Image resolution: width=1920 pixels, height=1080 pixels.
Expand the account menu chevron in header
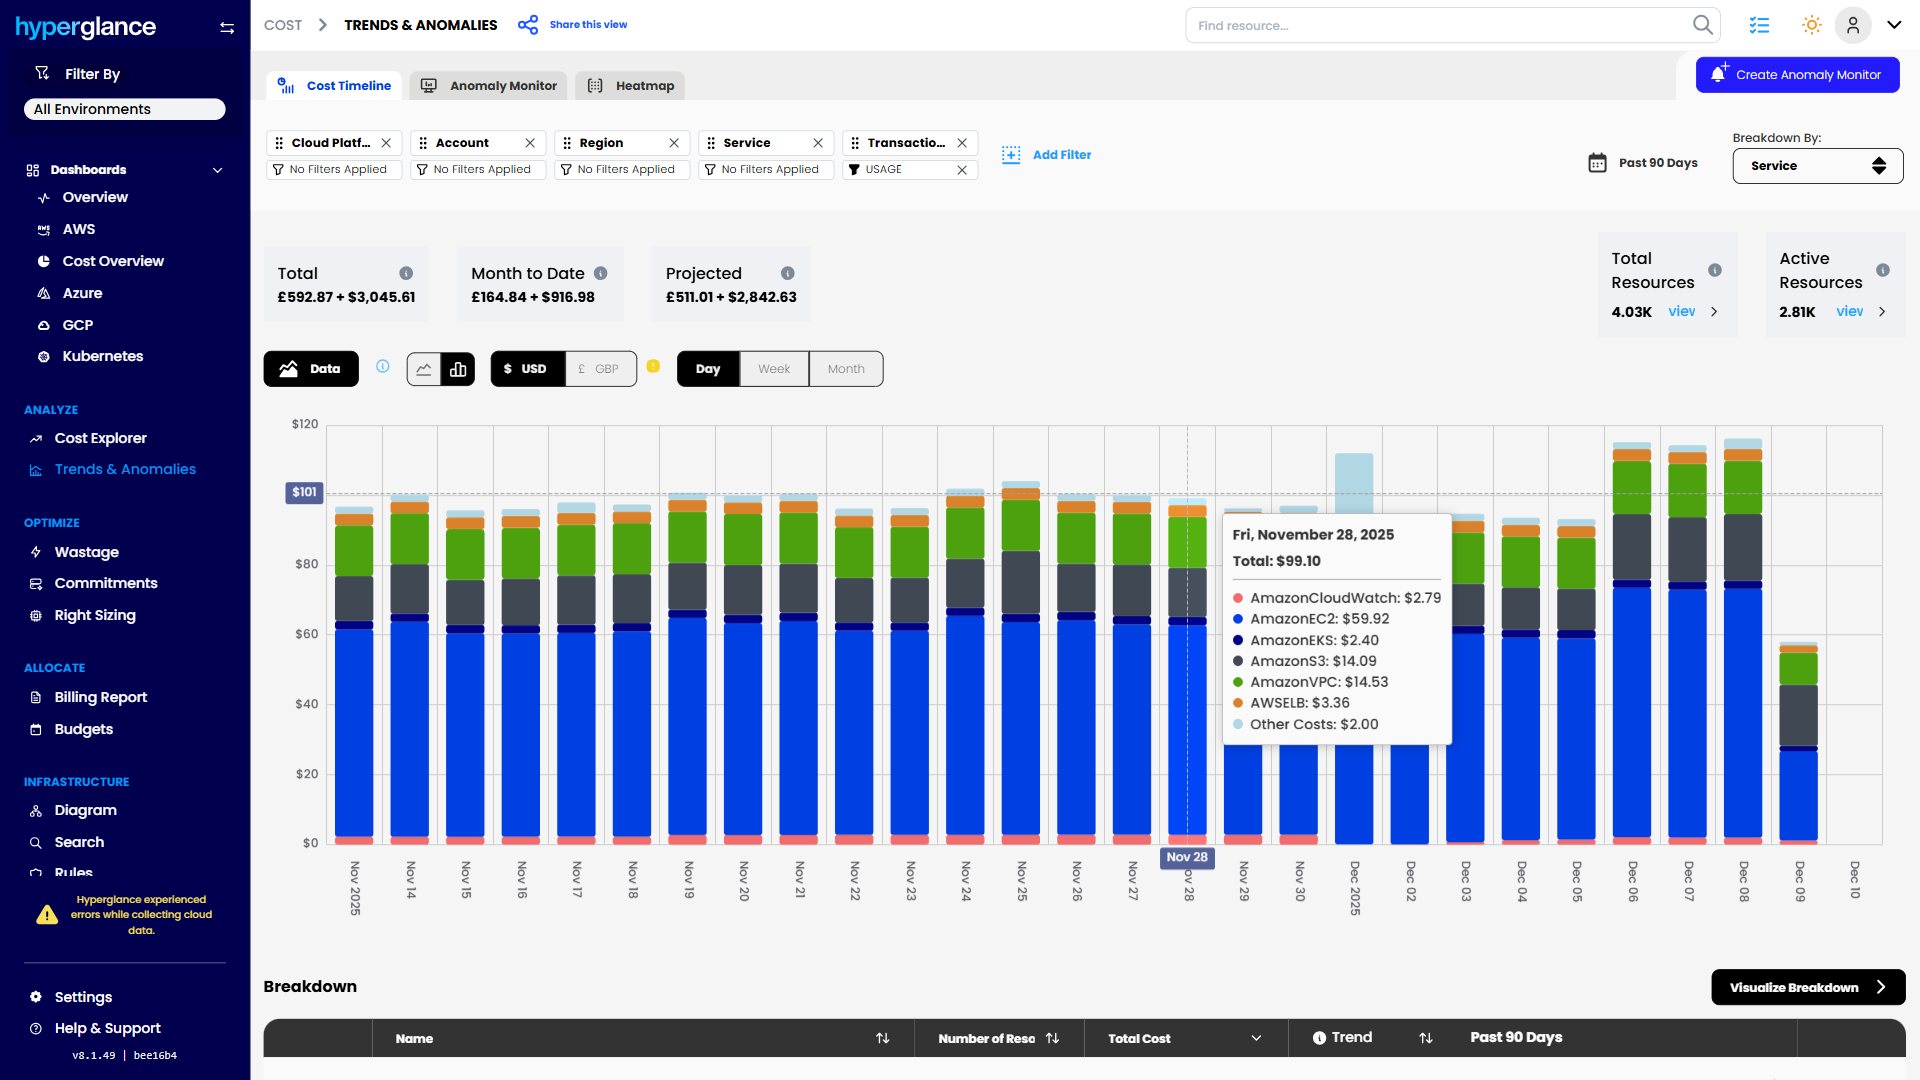(x=1894, y=25)
